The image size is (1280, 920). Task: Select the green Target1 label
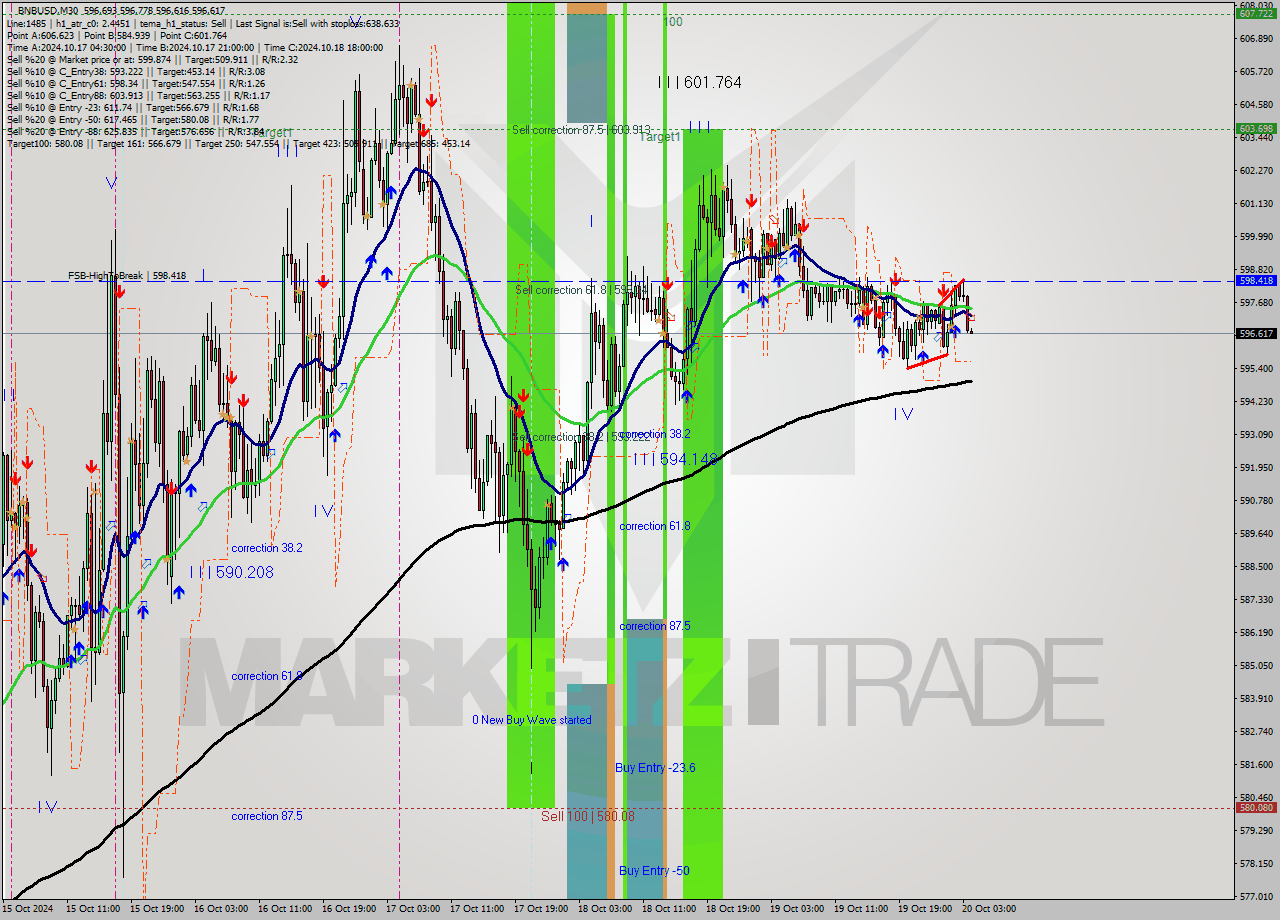click(x=660, y=137)
